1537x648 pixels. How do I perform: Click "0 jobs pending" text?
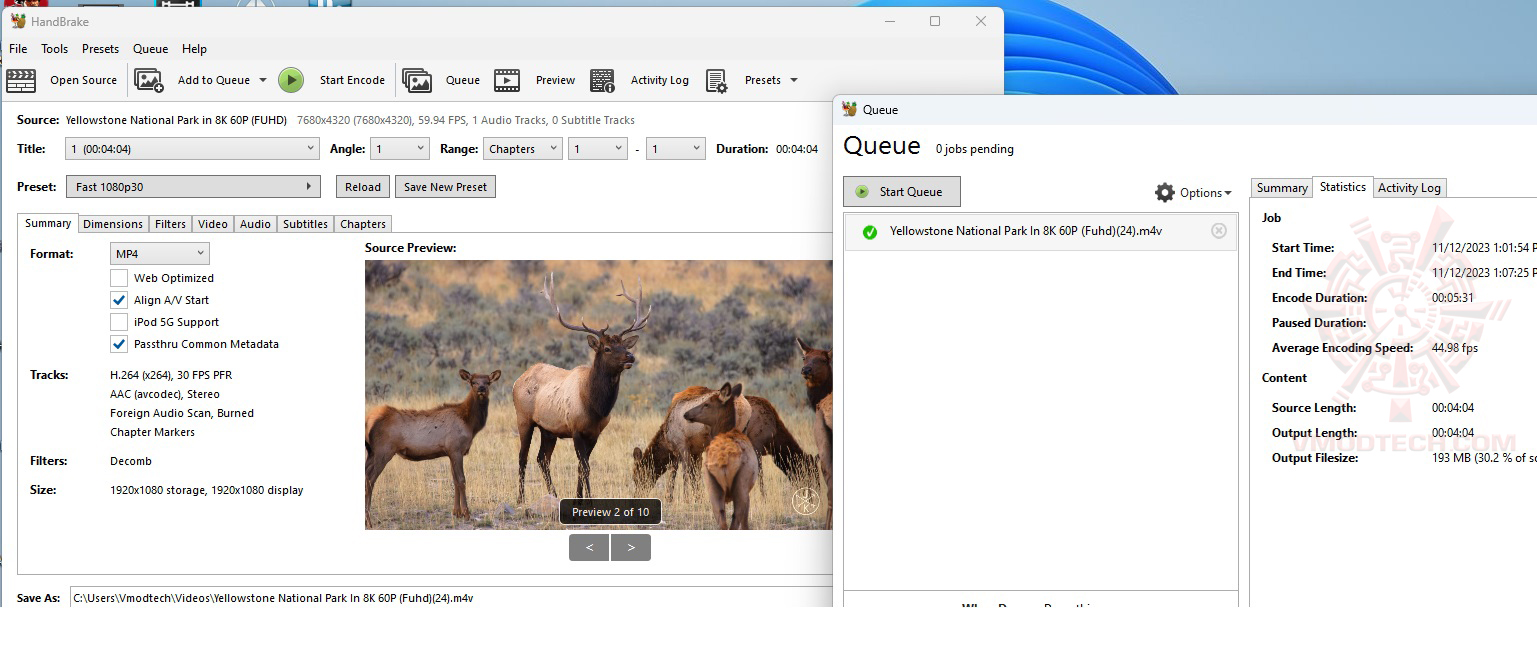(x=975, y=149)
